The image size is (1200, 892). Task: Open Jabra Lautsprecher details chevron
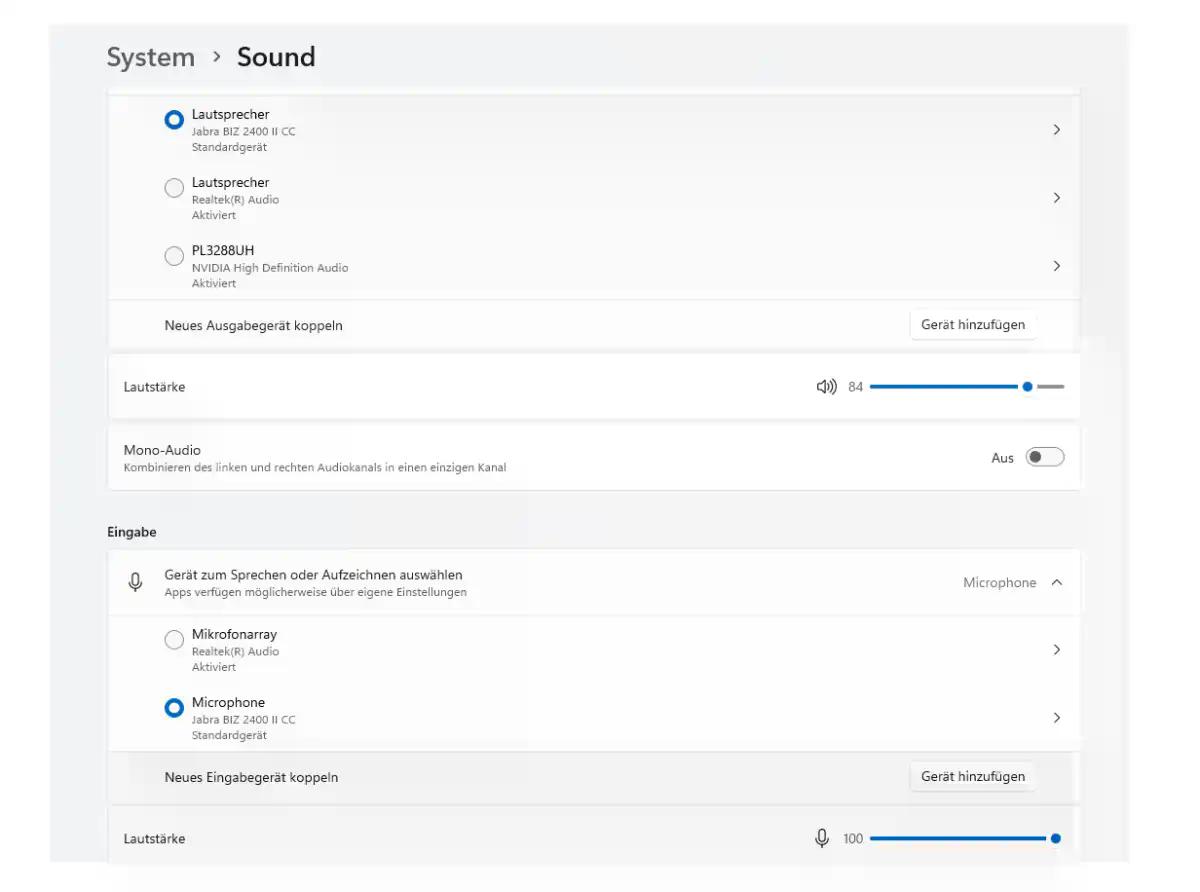[1056, 130]
